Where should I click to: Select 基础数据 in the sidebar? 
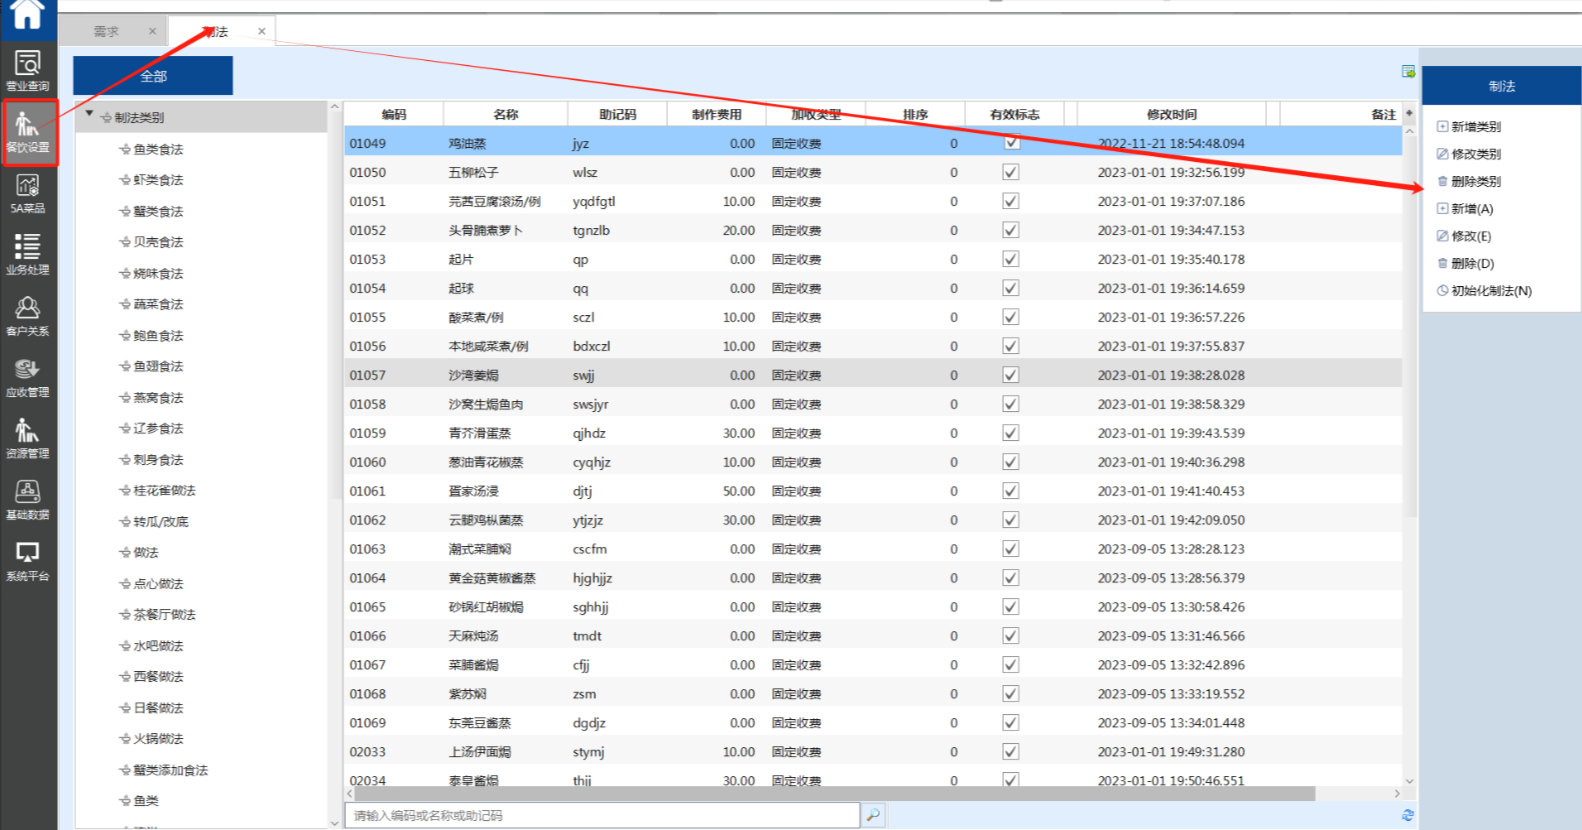click(28, 499)
